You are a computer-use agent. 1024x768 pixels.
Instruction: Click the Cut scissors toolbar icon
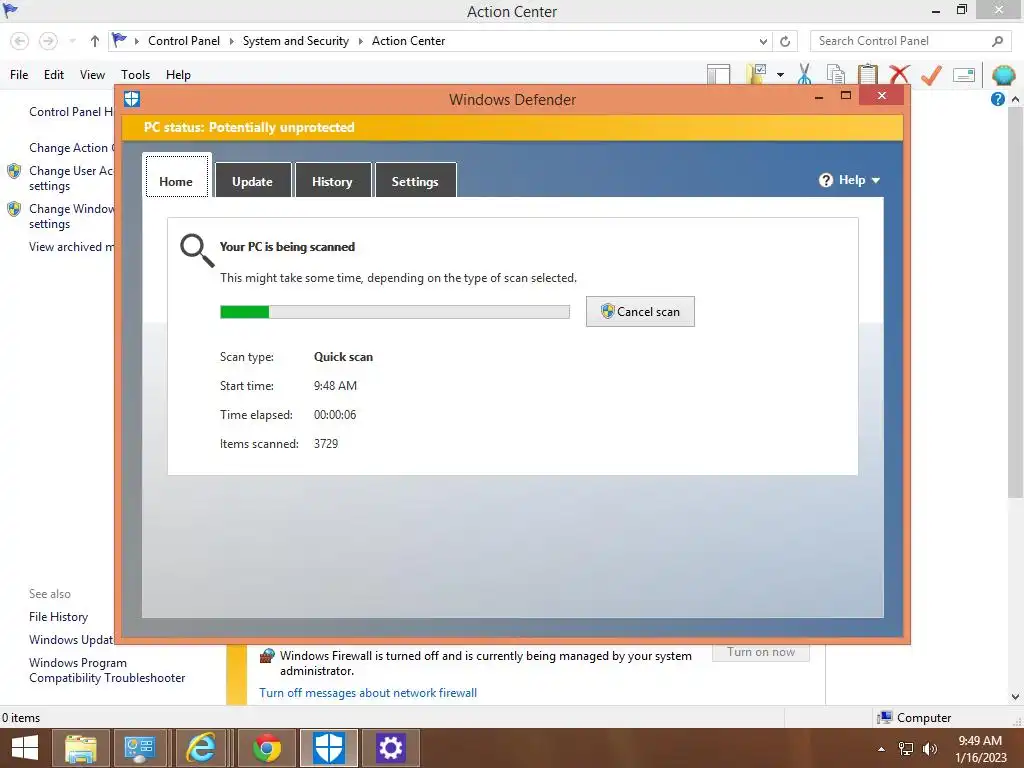805,74
